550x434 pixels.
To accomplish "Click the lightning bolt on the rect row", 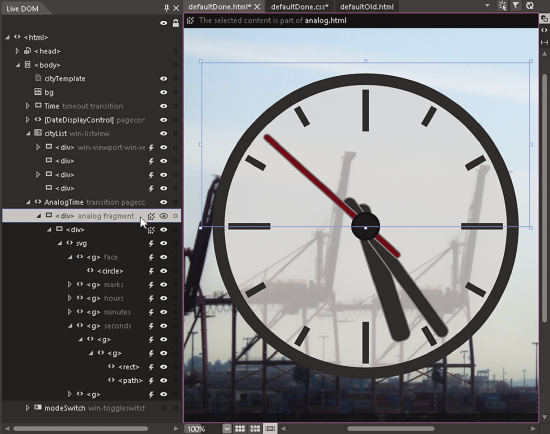I will 151,367.
